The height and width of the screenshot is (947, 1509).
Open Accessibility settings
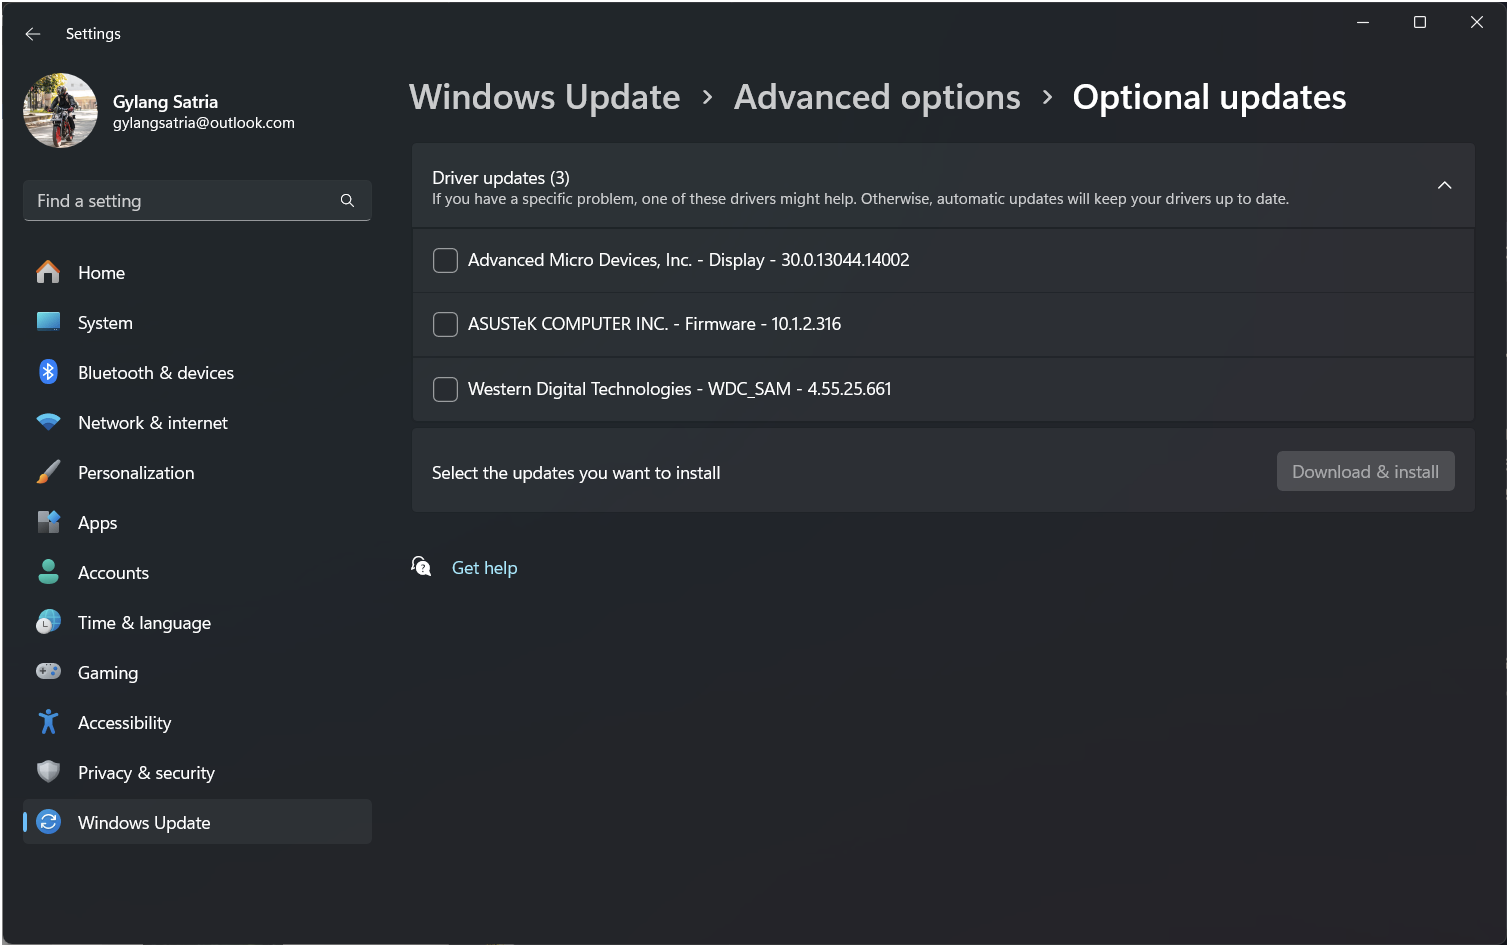197,722
